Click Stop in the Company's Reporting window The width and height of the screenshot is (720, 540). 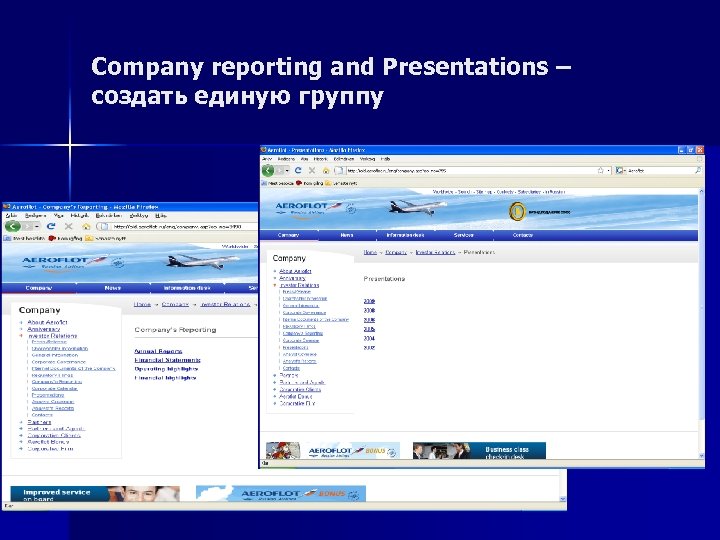[68, 226]
